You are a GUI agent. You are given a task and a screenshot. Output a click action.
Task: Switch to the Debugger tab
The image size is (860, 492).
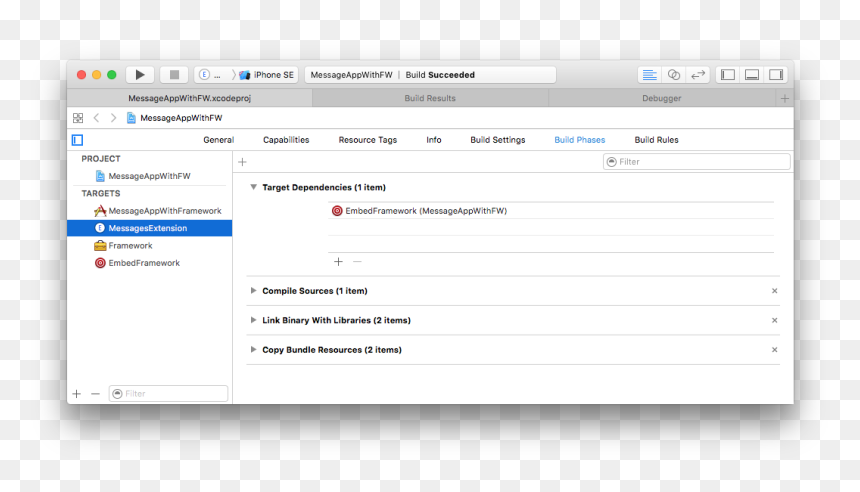click(661, 98)
